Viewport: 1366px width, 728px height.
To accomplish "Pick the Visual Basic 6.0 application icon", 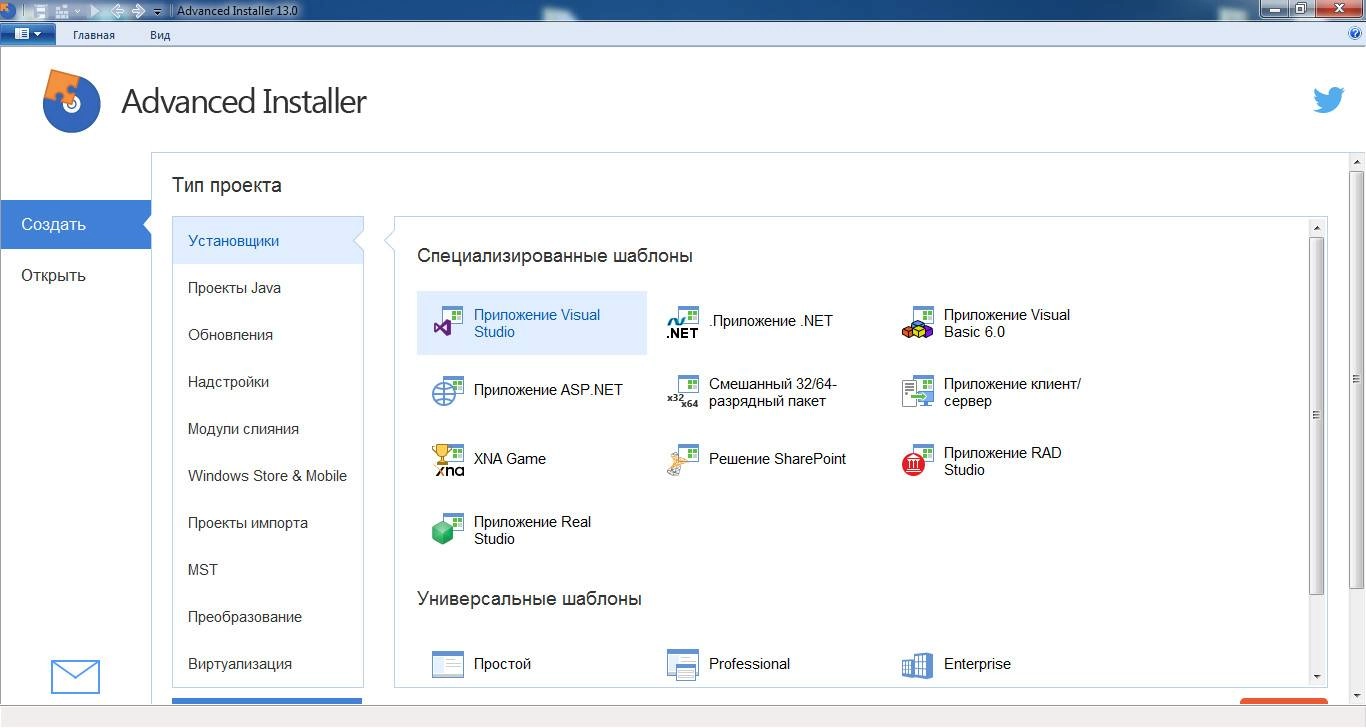I will (917, 322).
